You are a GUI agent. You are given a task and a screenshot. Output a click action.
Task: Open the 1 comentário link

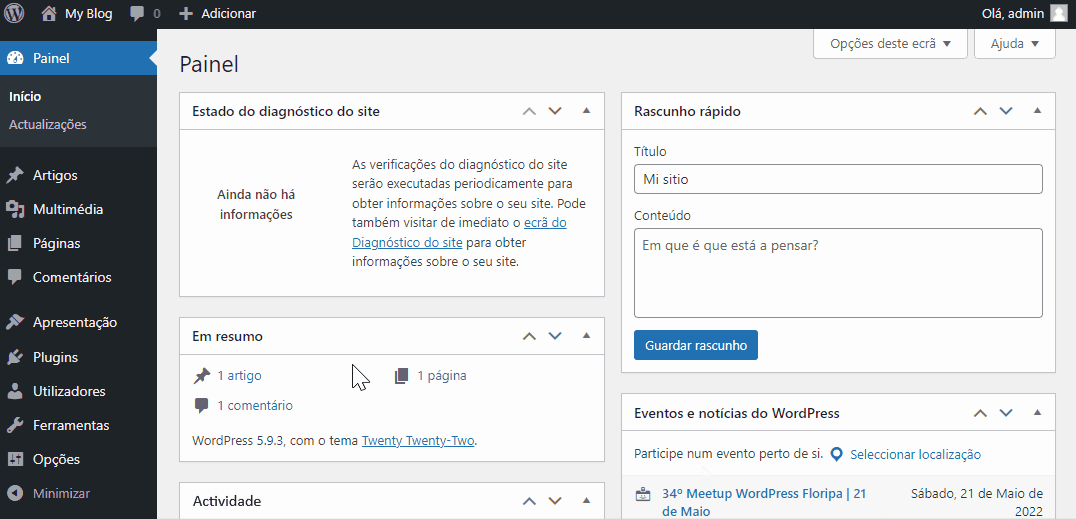pos(255,406)
